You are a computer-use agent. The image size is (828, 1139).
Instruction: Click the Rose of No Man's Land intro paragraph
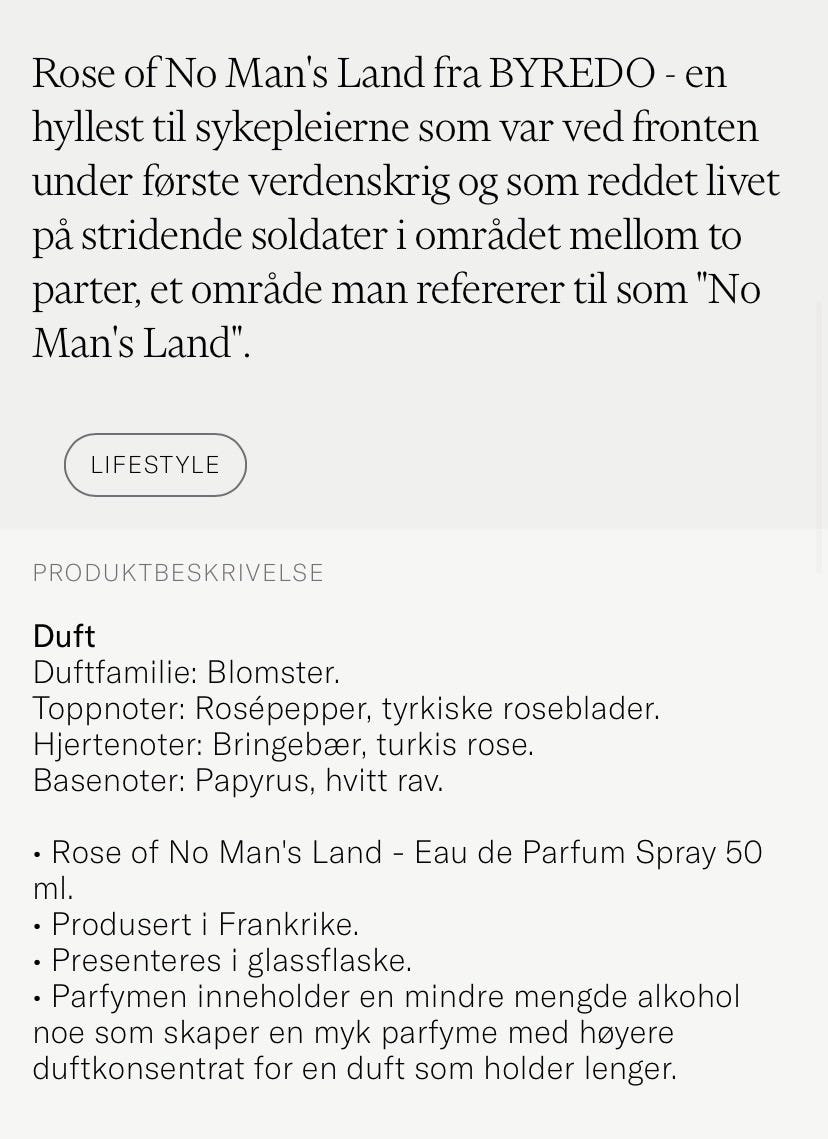(405, 207)
